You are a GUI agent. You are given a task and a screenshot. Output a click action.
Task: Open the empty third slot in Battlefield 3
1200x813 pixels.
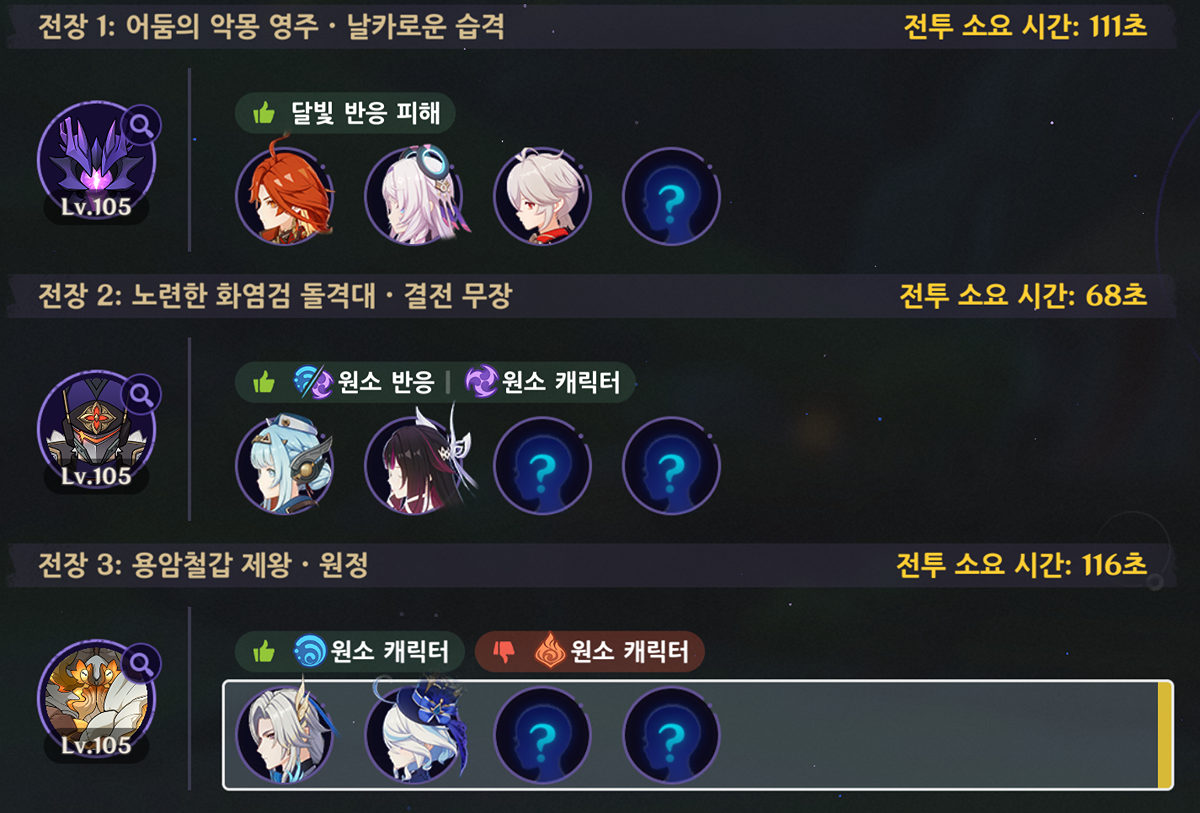click(542, 735)
